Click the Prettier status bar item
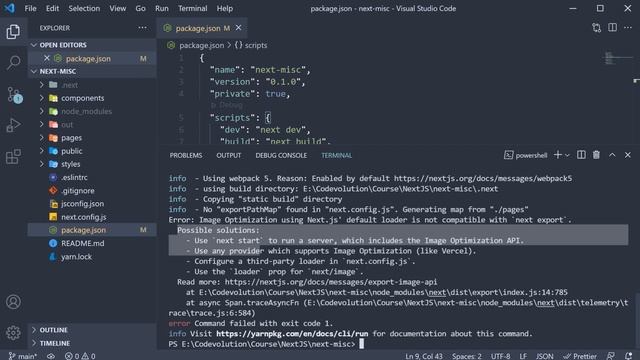 (x=580, y=356)
